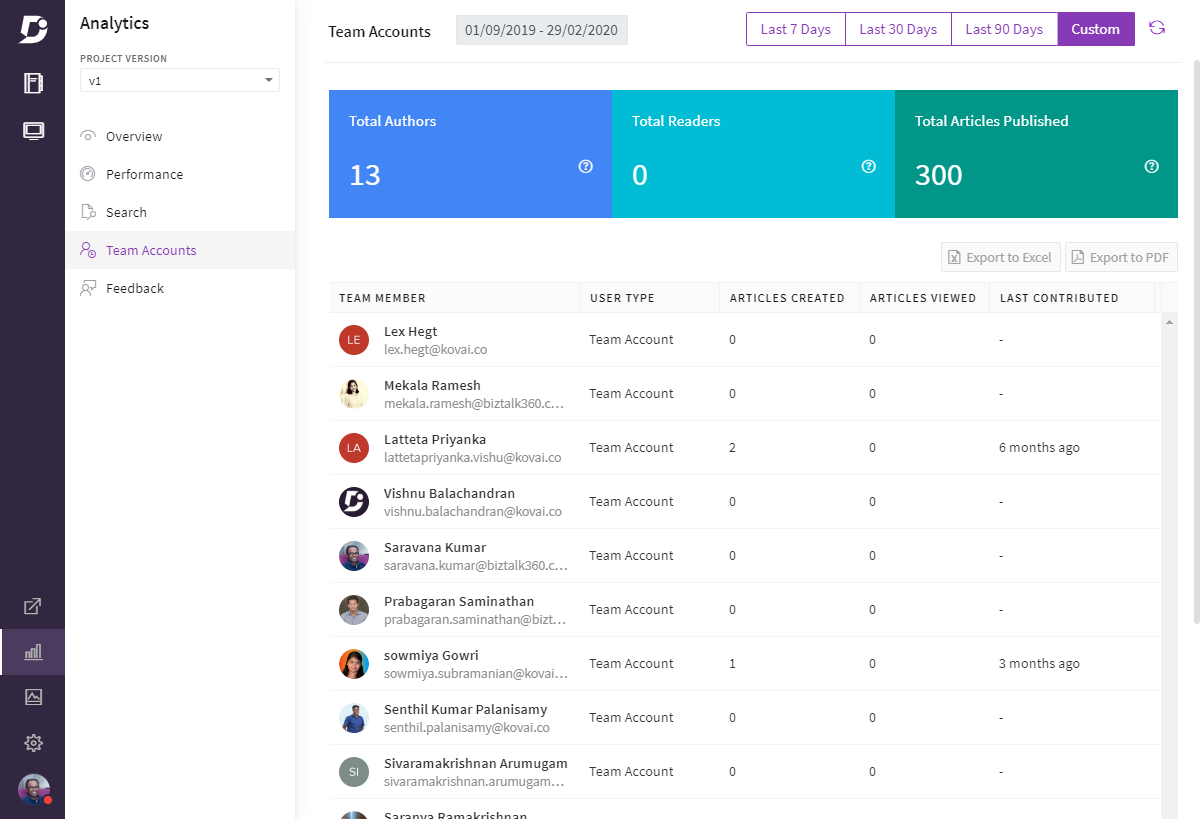Open the Search analytics section
1202x819 pixels.
pyautogui.click(x=124, y=211)
